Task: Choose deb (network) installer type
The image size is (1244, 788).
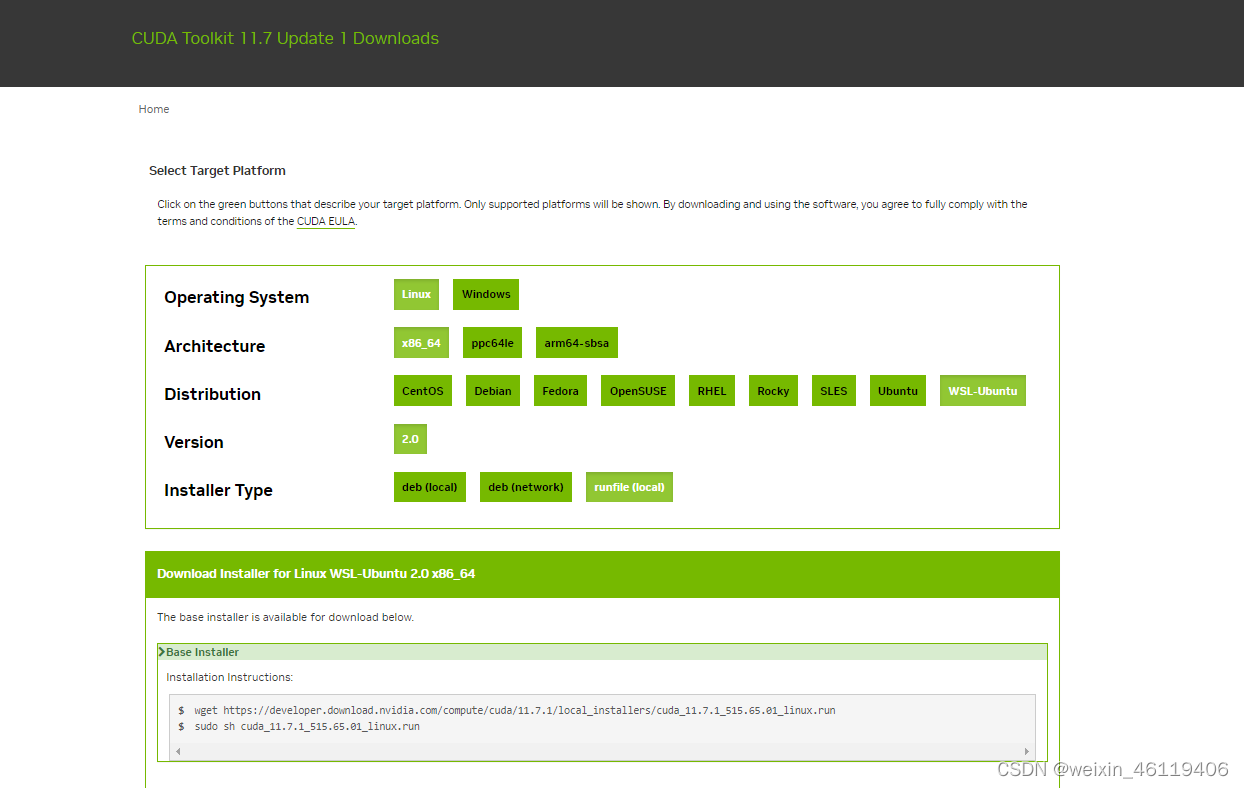Action: (526, 487)
